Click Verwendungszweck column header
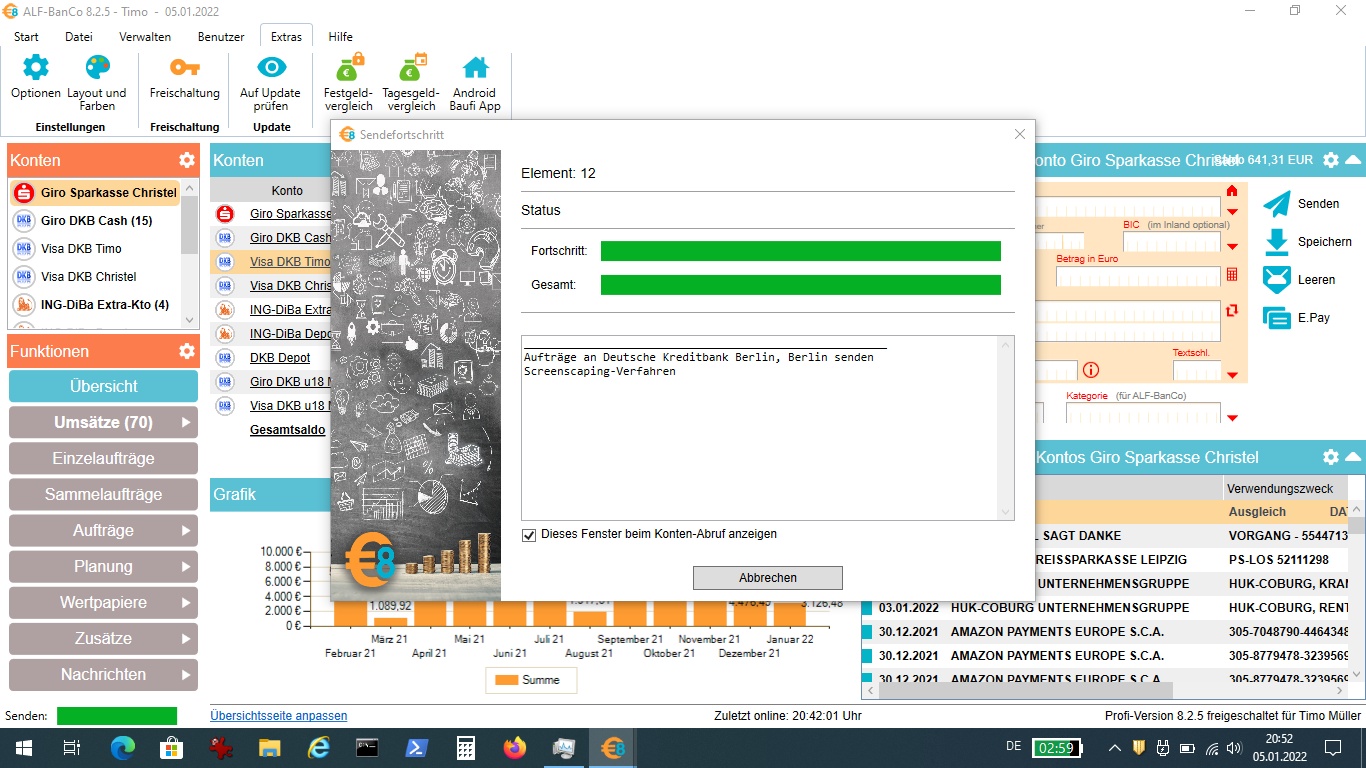1366x768 pixels. pyautogui.click(x=1286, y=489)
